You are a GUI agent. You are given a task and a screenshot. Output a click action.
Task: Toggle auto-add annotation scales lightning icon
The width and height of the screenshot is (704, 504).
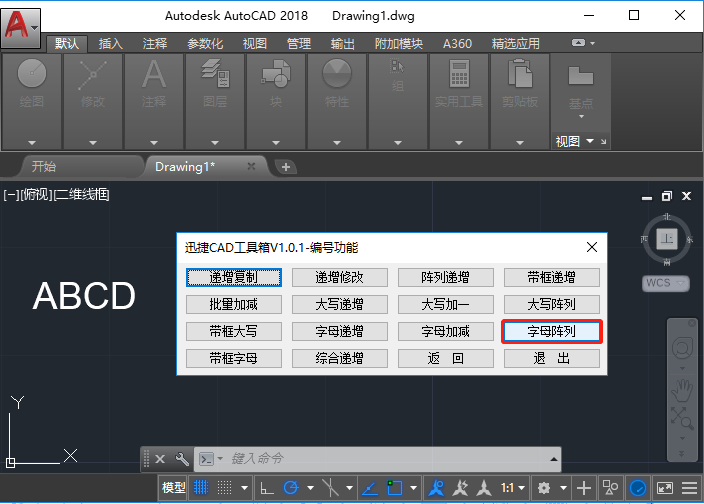click(x=460, y=488)
